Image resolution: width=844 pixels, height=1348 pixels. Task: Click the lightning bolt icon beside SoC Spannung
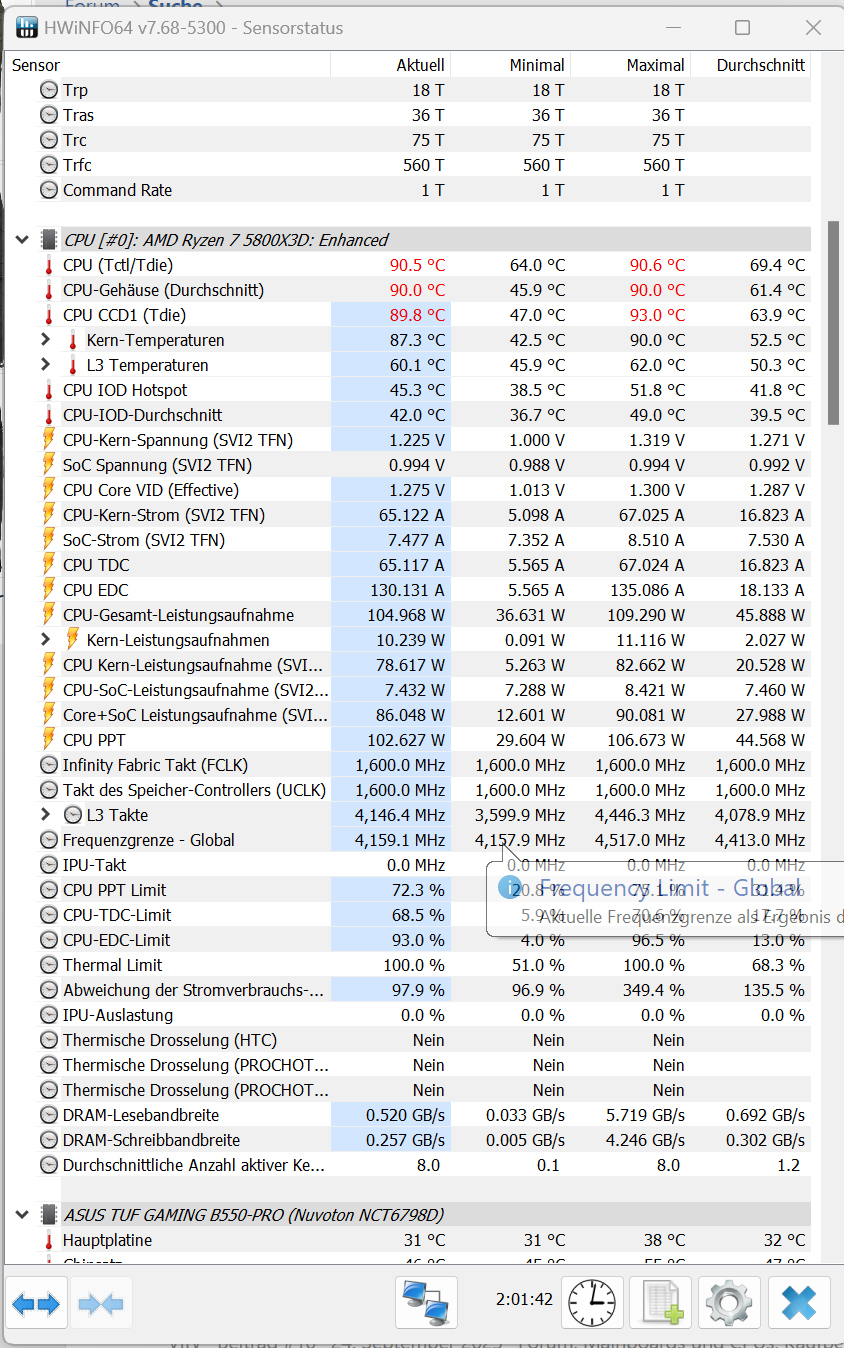coord(47,465)
